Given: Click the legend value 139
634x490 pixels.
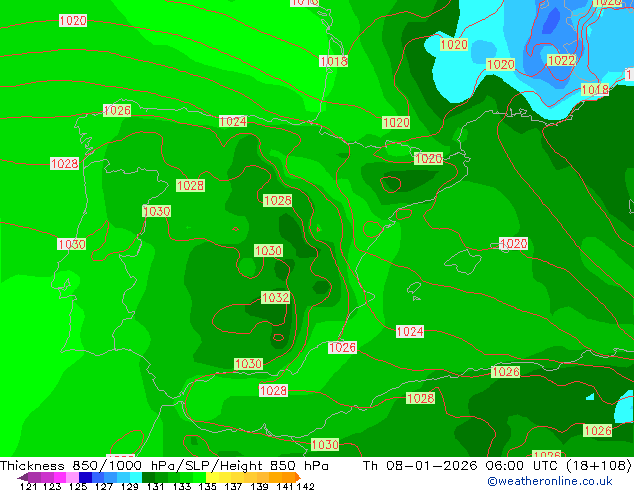Looking at the screenshot, I should click(x=259, y=486).
